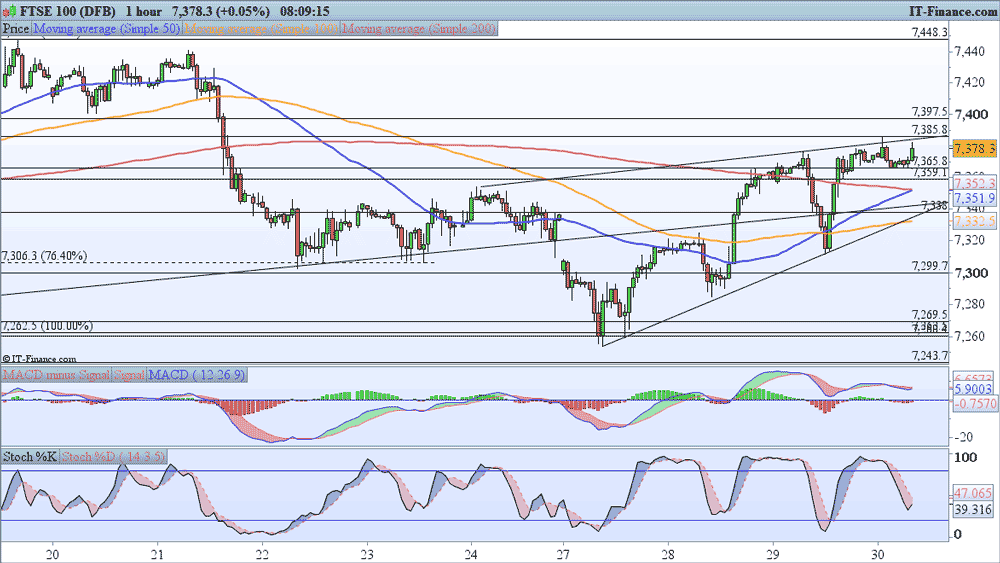Click the 7,260 price axis value
Viewport: 1000px width, 563px height.
[x=969, y=336]
